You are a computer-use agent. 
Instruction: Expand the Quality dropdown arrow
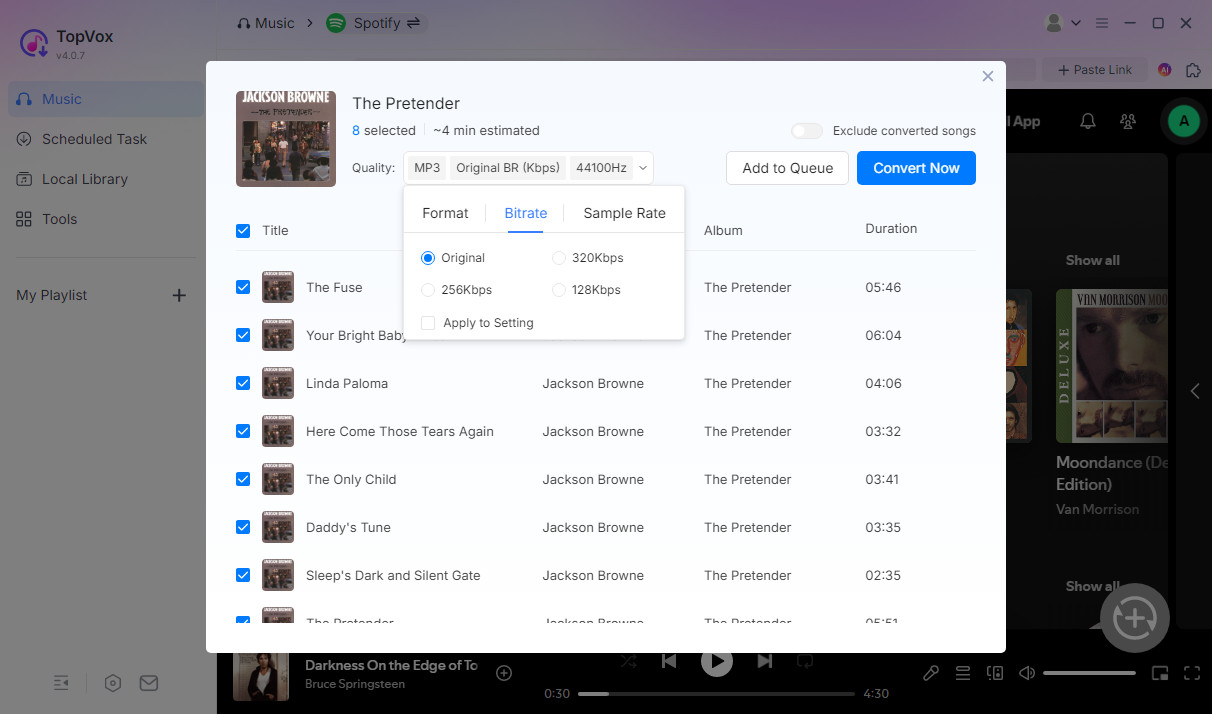pos(643,168)
